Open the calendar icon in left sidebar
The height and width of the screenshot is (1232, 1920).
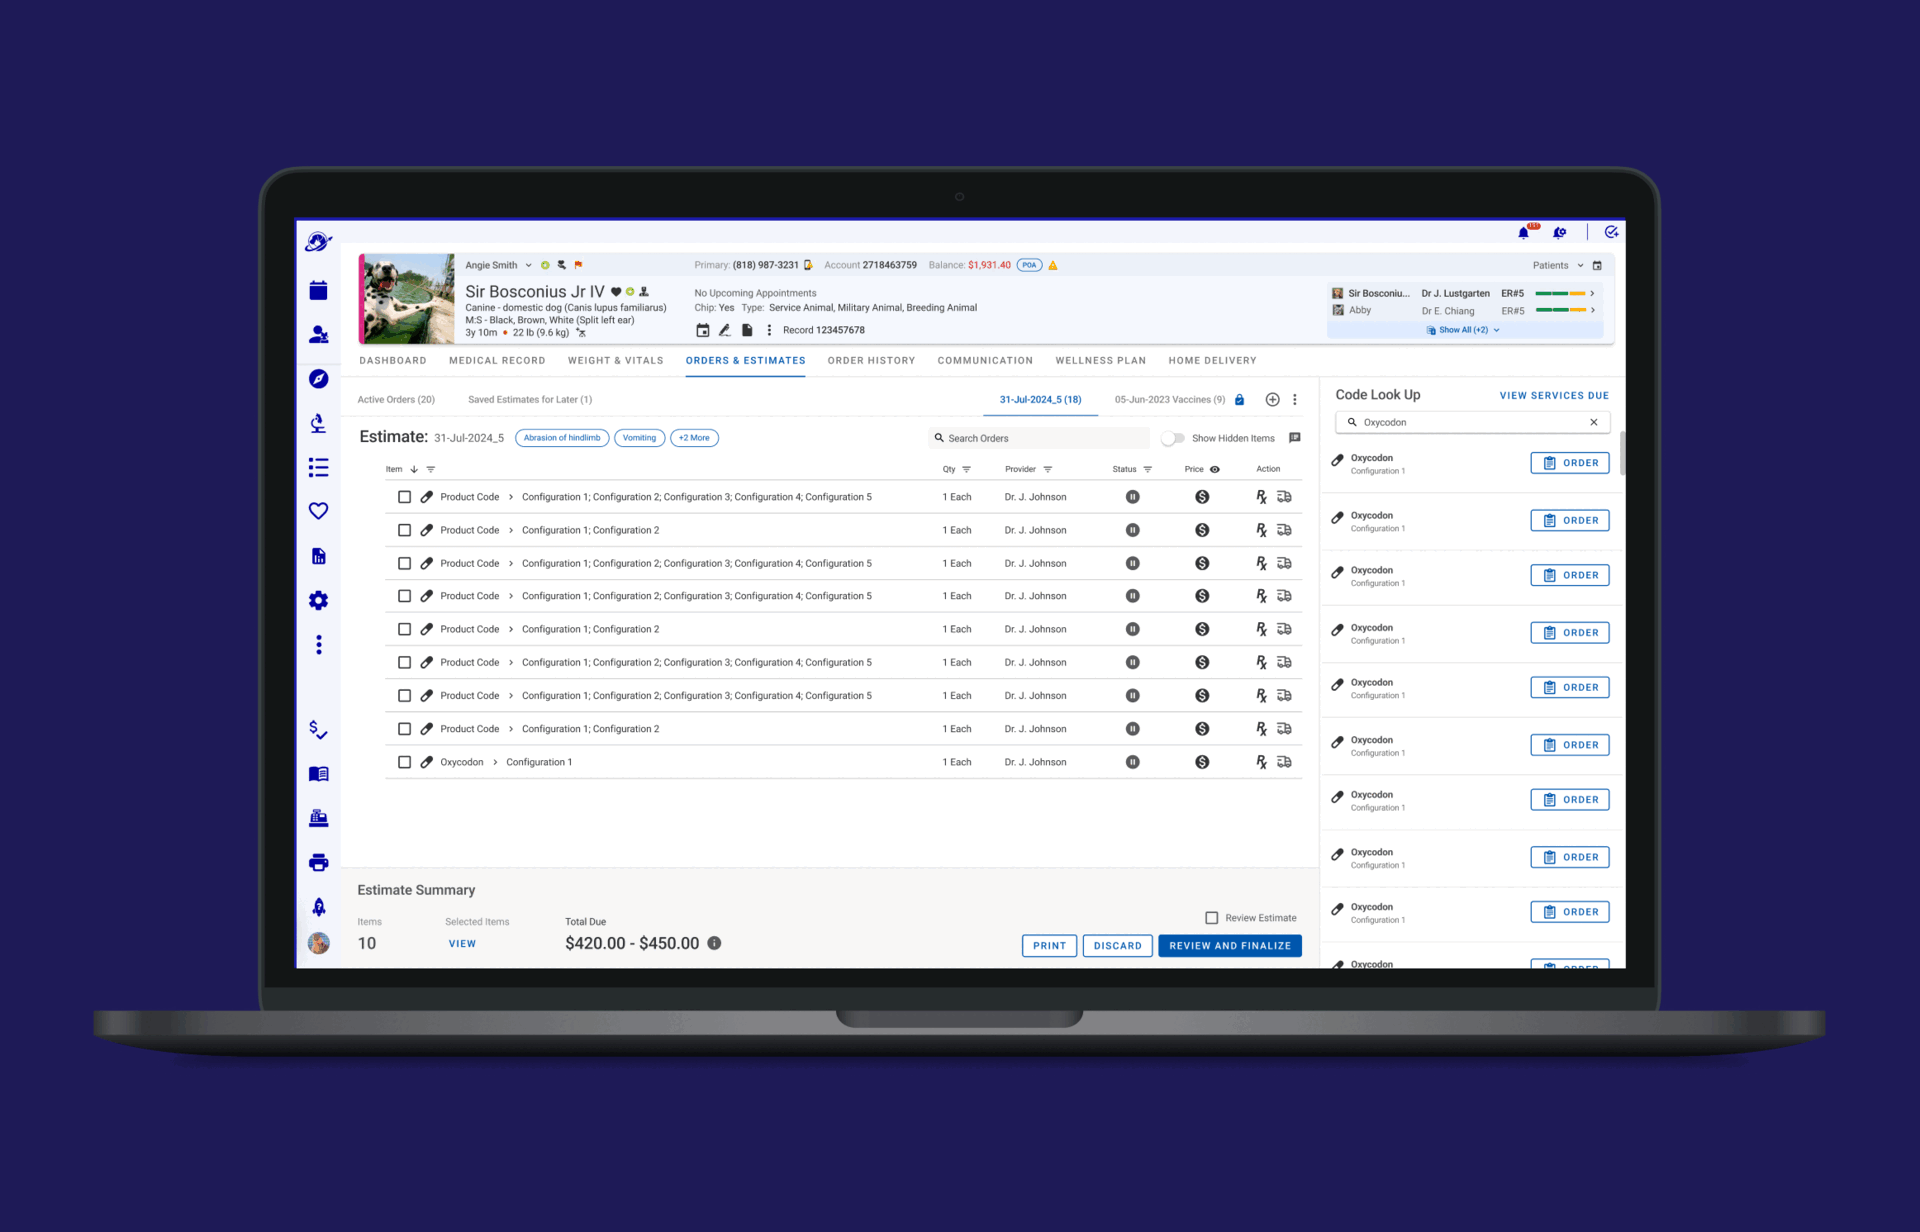318,291
